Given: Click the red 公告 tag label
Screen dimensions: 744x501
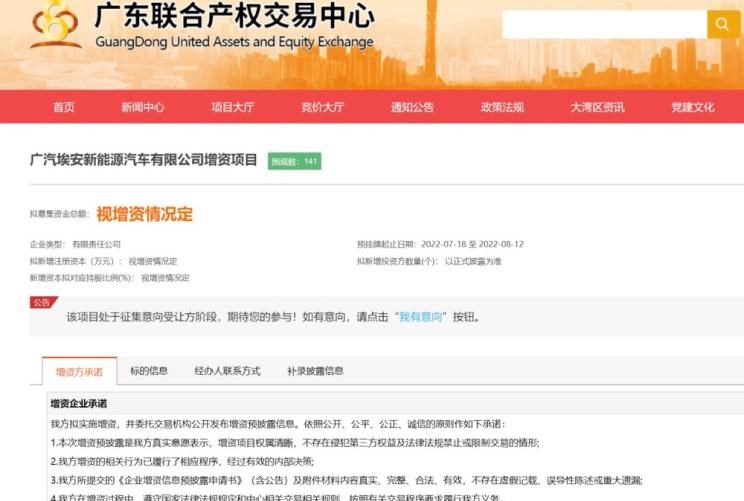Looking at the screenshot, I should 43,302.
